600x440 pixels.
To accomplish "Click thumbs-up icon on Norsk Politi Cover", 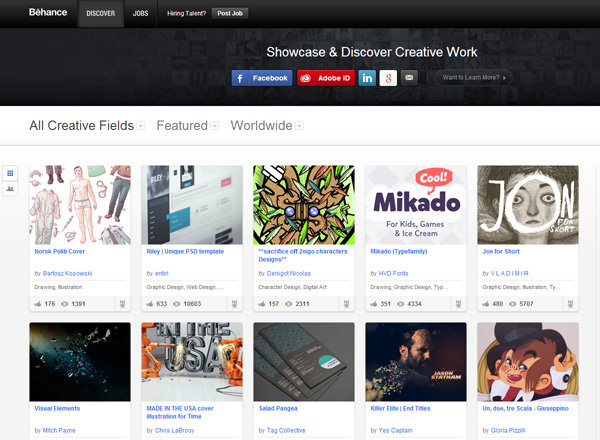I will (x=38, y=304).
